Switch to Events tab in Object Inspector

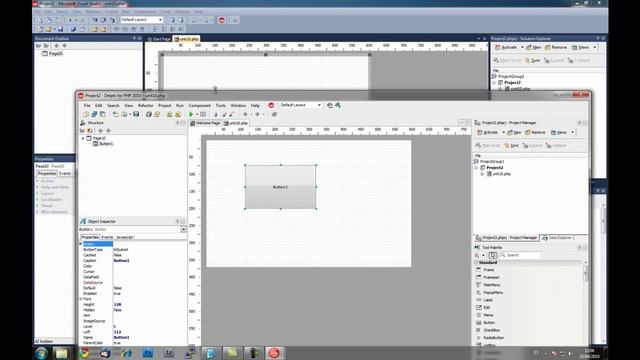tap(107, 237)
